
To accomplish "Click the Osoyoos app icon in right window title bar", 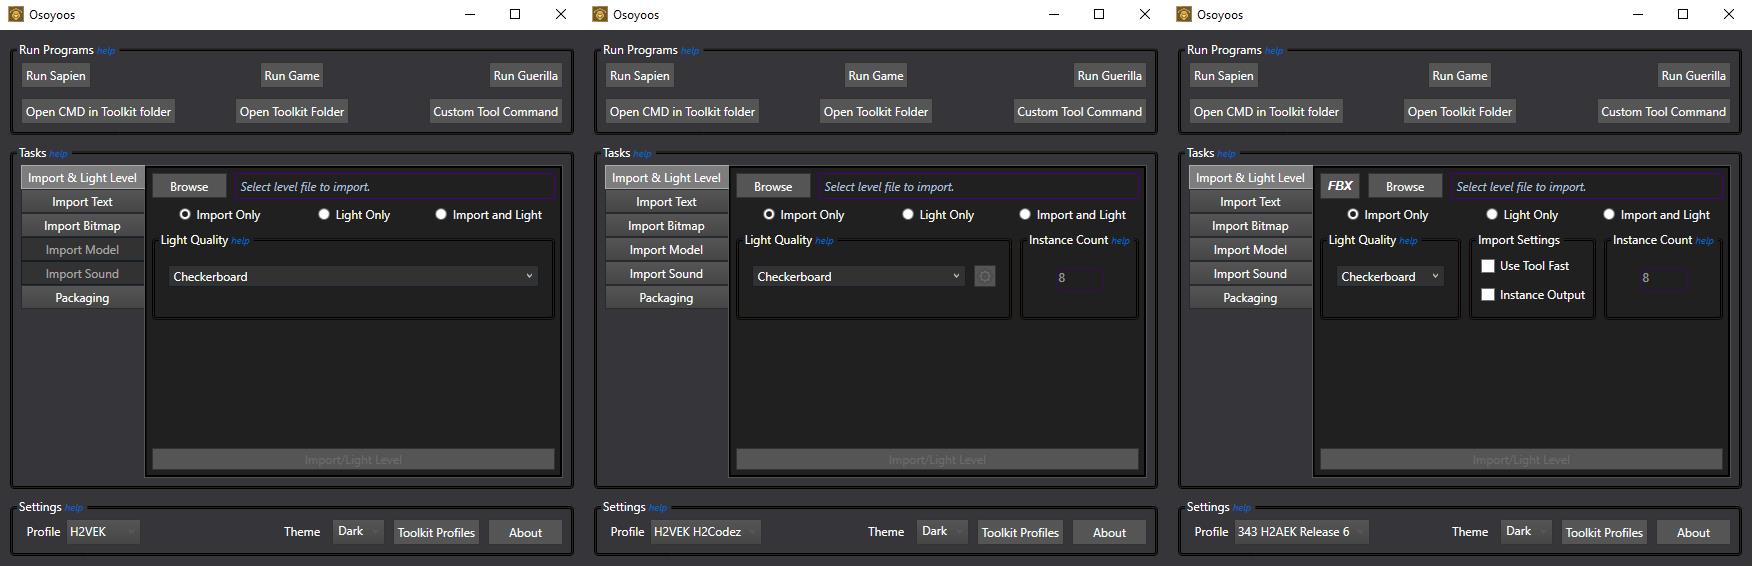I will point(1184,14).
